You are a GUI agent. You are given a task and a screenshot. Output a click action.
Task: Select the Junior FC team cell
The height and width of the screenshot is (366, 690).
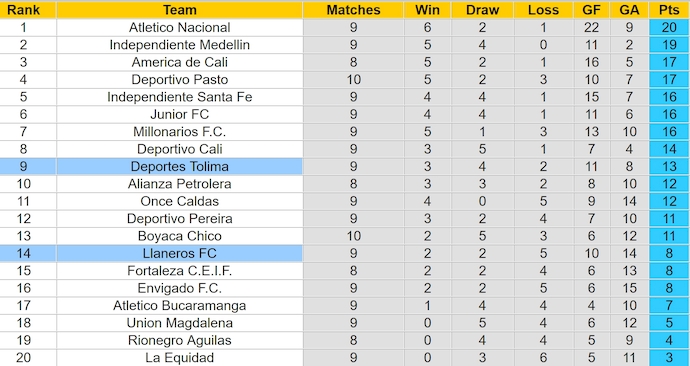[180, 114]
